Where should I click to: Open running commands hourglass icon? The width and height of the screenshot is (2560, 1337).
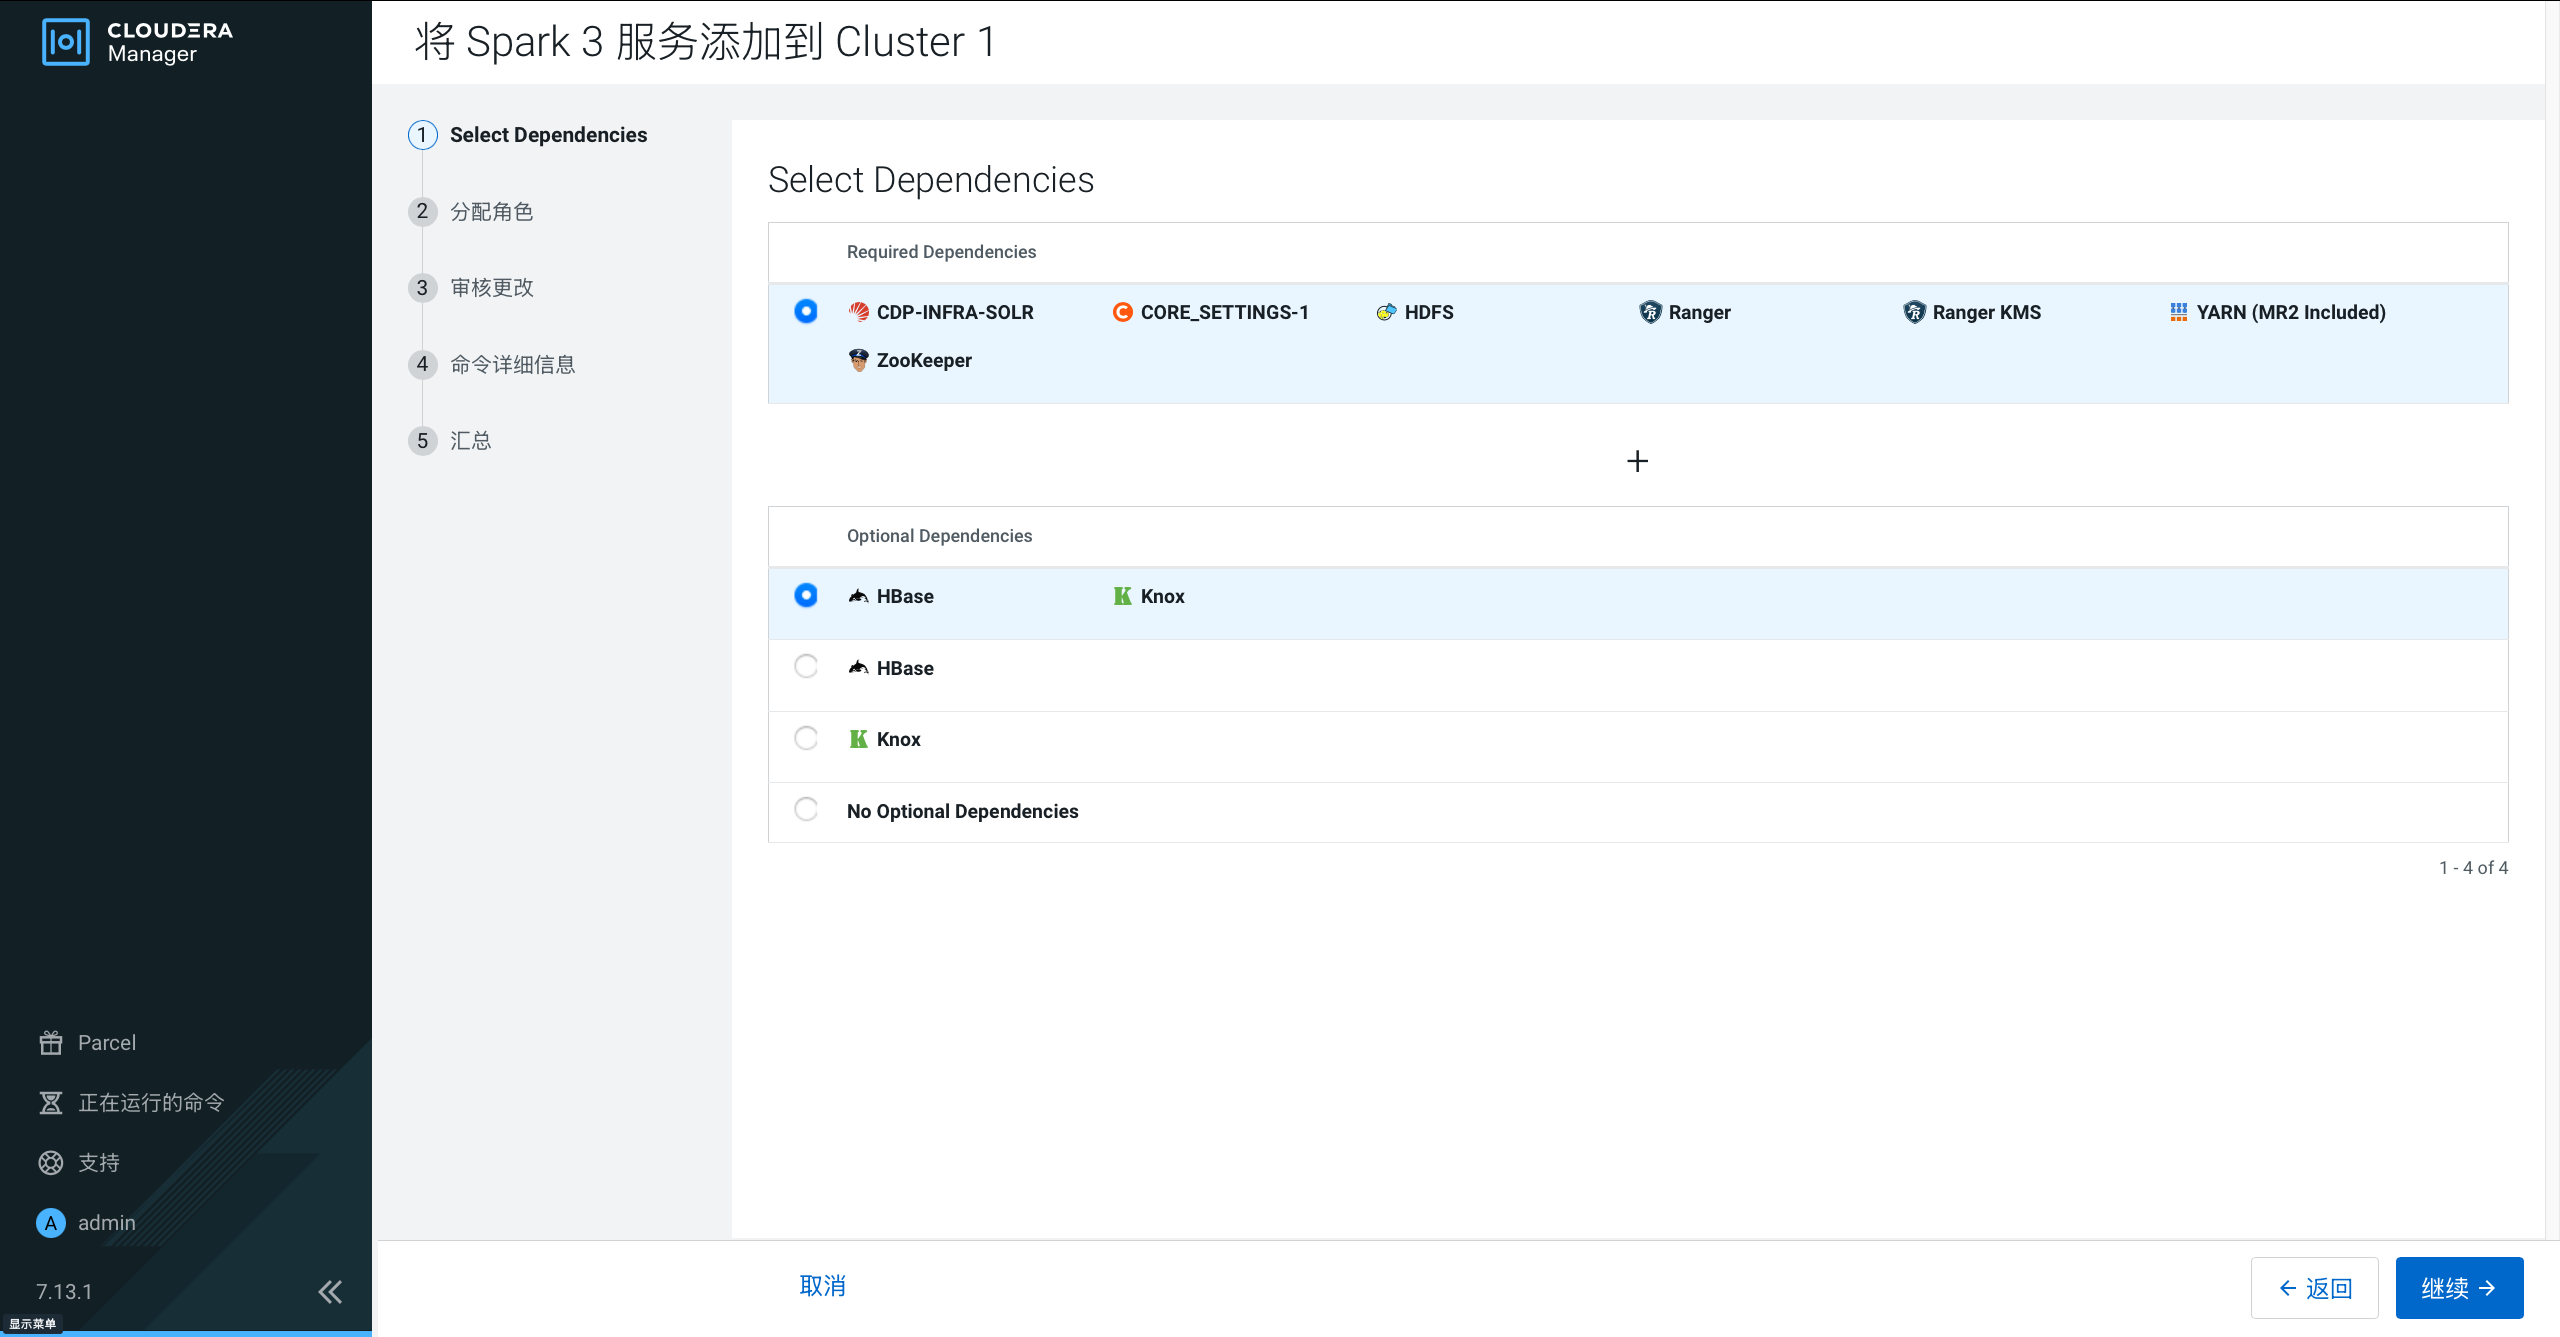click(x=51, y=1103)
